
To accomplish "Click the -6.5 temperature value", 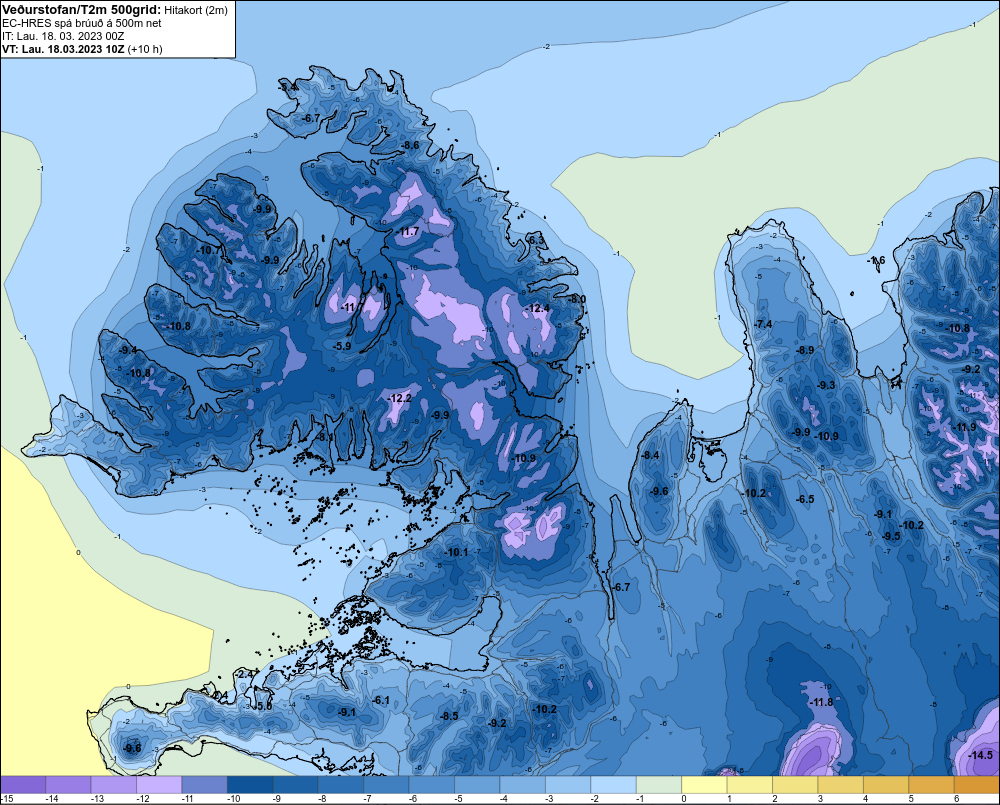I will click(805, 499).
